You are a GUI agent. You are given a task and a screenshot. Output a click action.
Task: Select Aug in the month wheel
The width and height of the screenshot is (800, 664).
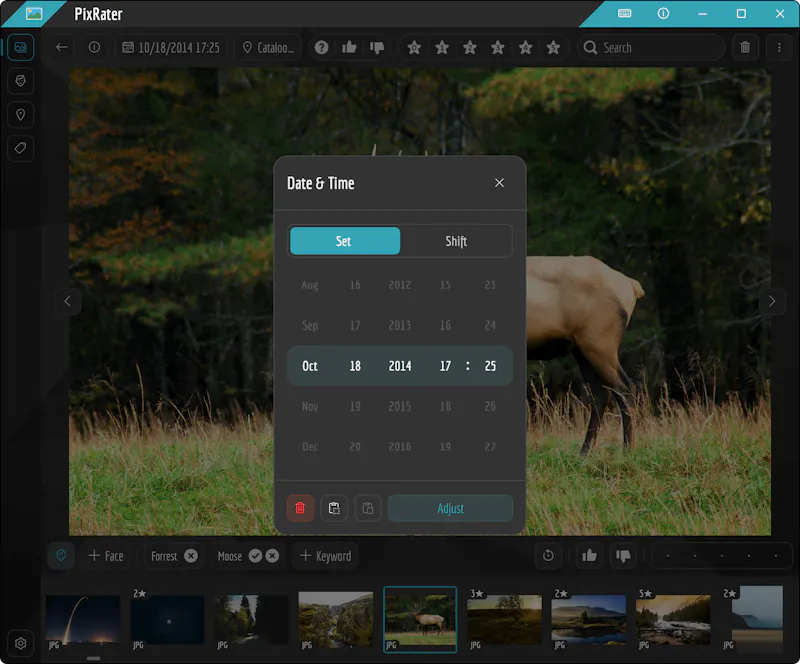click(310, 285)
